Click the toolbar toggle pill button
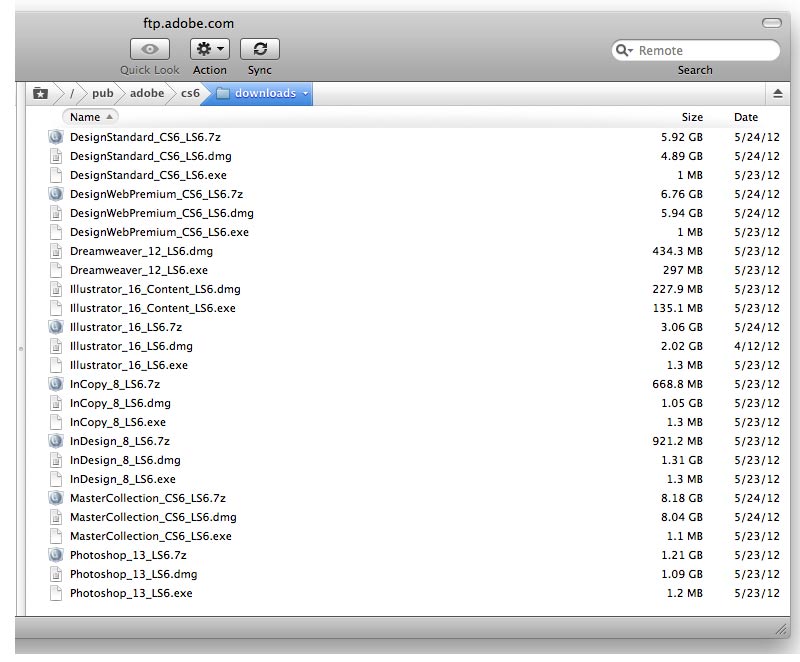Screen dimensions: 800x662 (x=771, y=23)
